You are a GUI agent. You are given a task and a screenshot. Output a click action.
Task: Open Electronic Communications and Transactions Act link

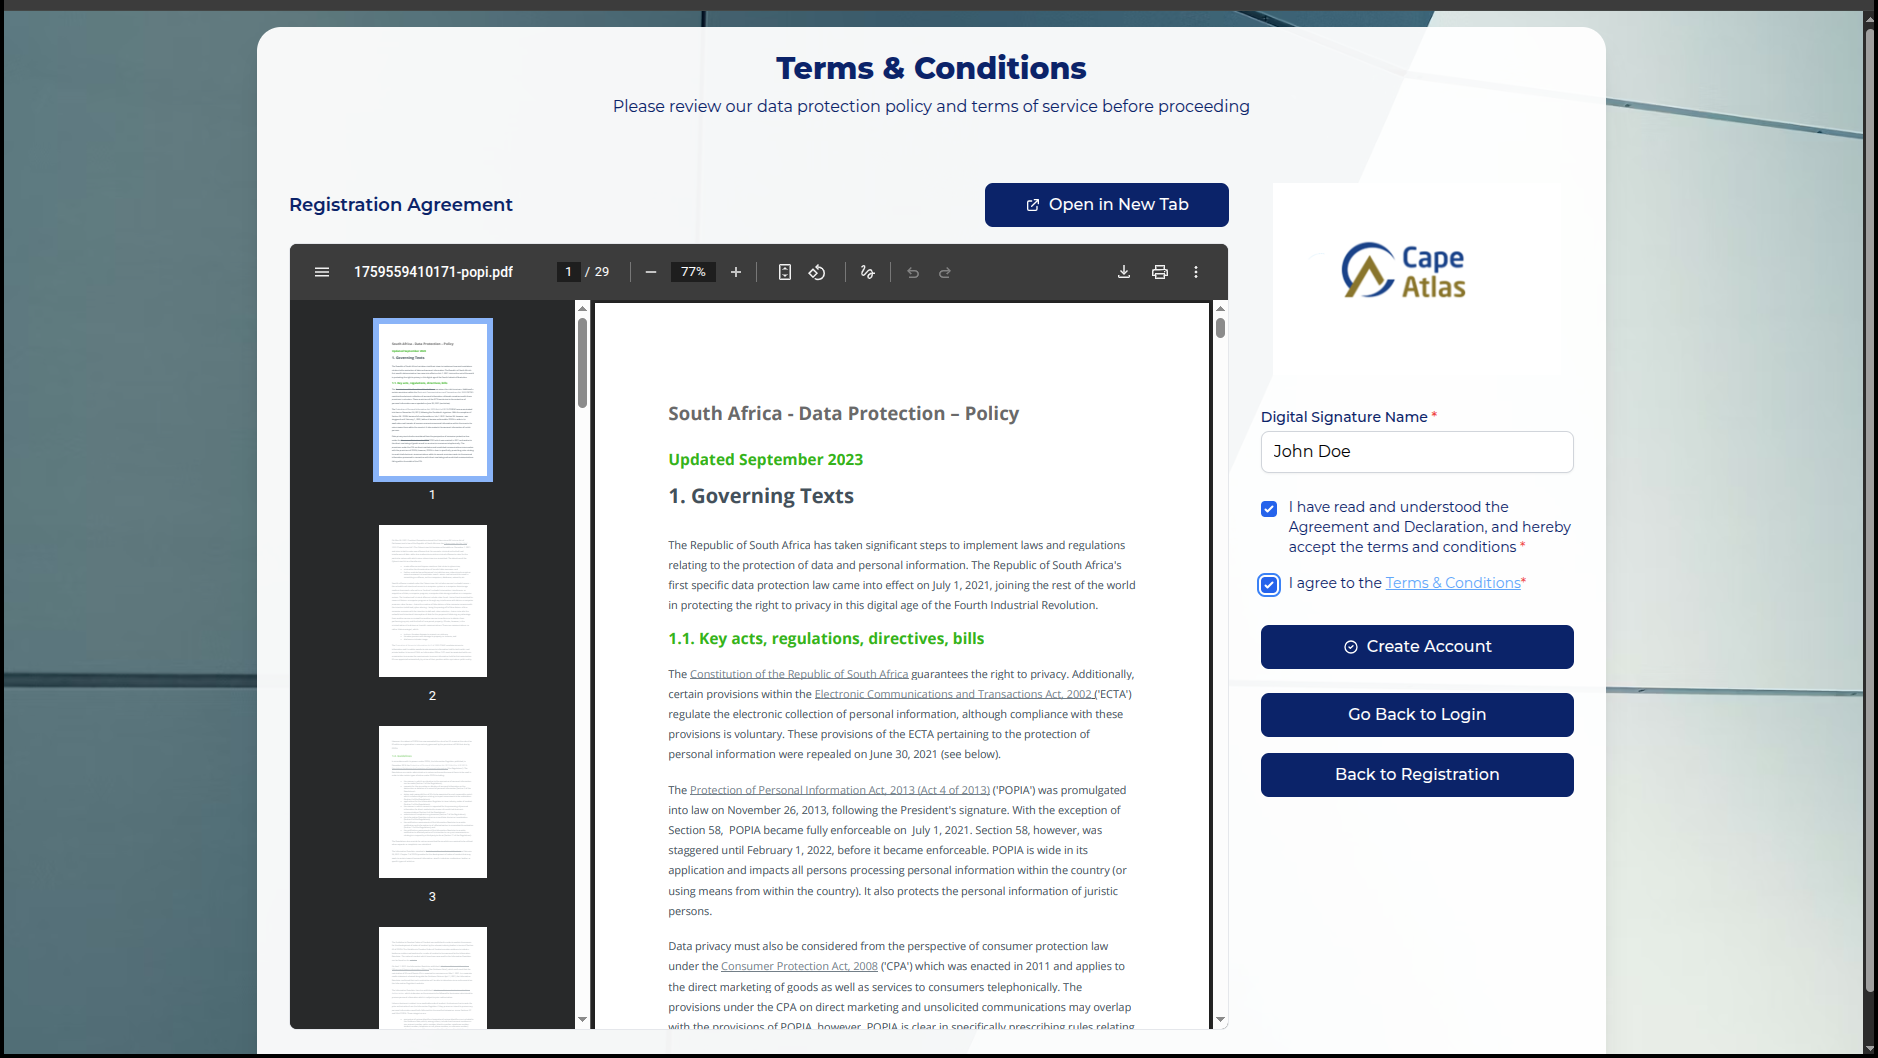point(953,694)
